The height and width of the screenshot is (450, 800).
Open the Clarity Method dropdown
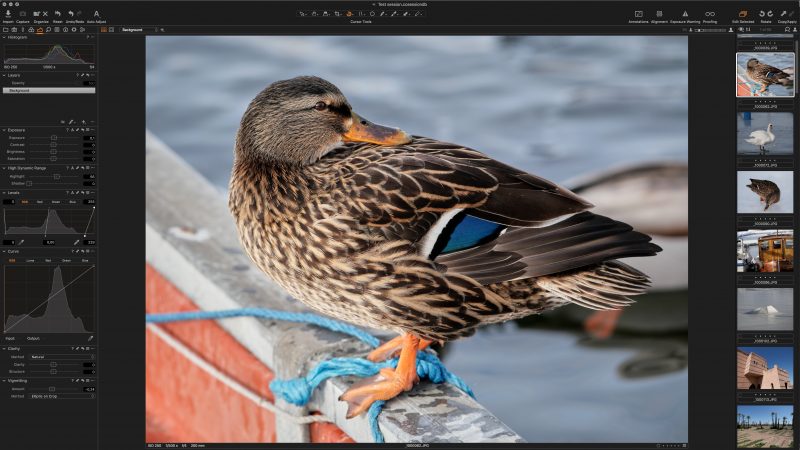point(62,357)
